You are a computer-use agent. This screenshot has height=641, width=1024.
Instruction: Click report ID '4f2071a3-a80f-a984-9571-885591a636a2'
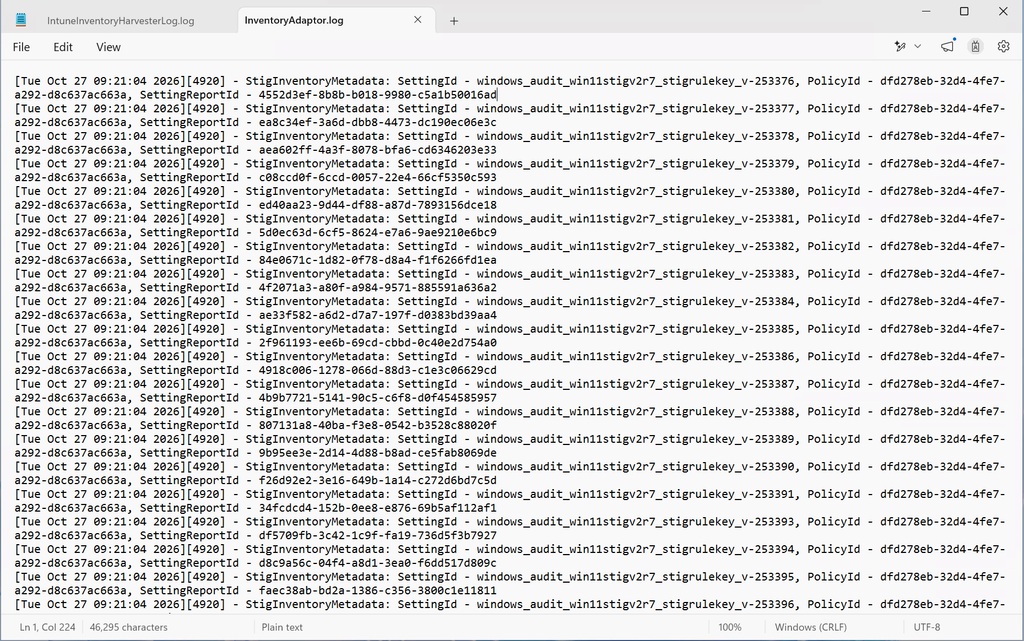click(x=377, y=287)
